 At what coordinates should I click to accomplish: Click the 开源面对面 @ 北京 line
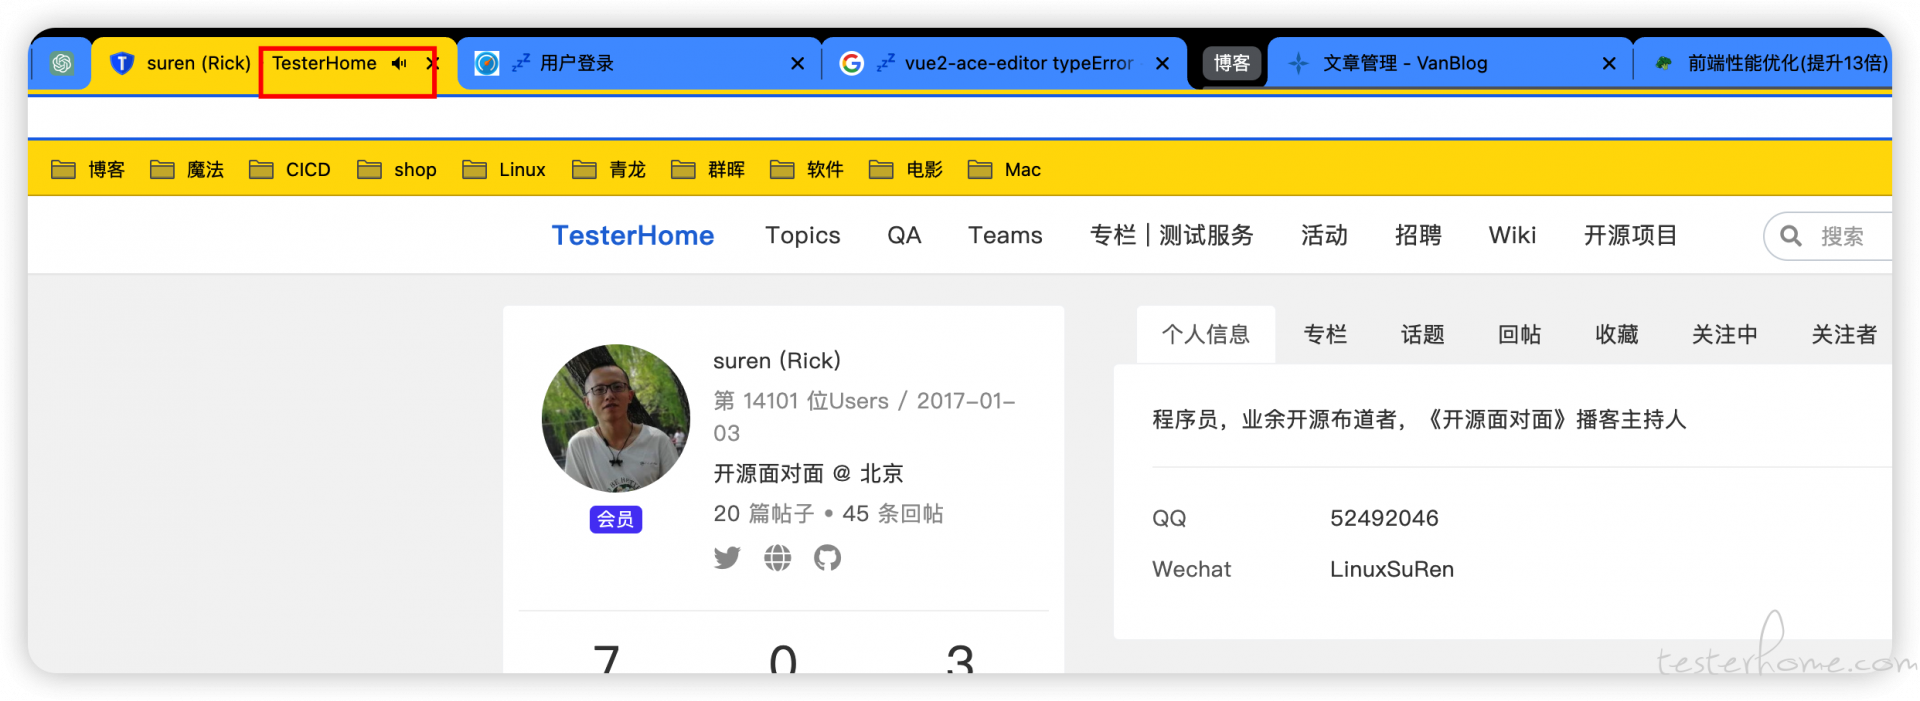(x=808, y=473)
